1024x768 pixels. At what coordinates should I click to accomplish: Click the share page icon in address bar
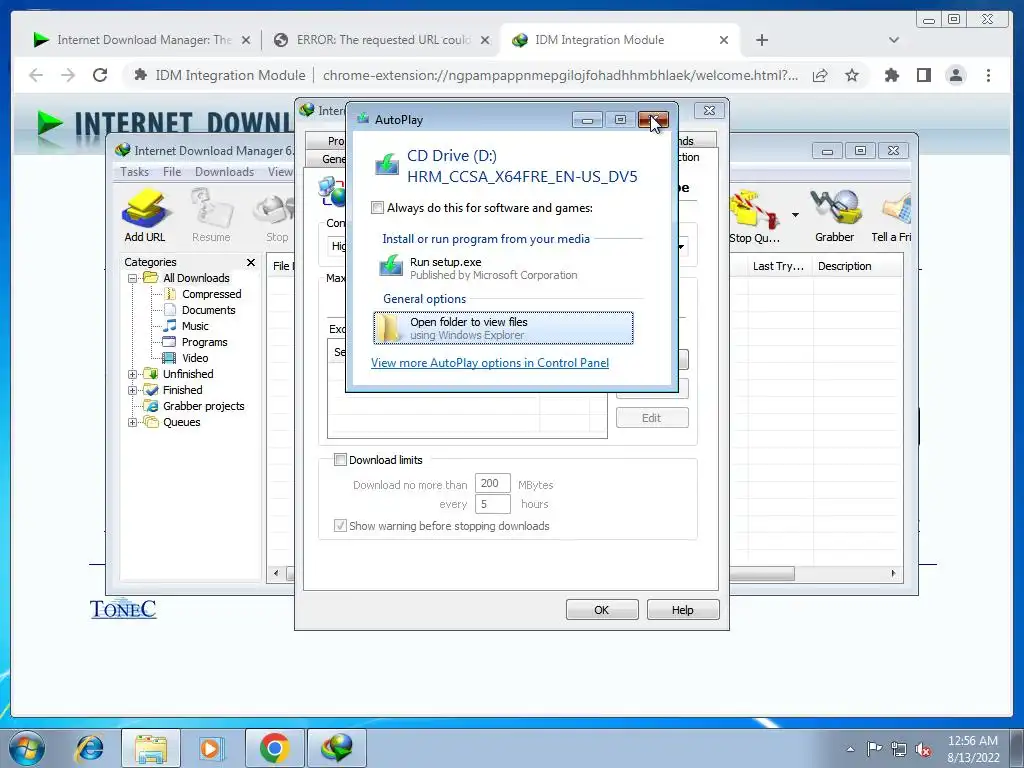820,75
